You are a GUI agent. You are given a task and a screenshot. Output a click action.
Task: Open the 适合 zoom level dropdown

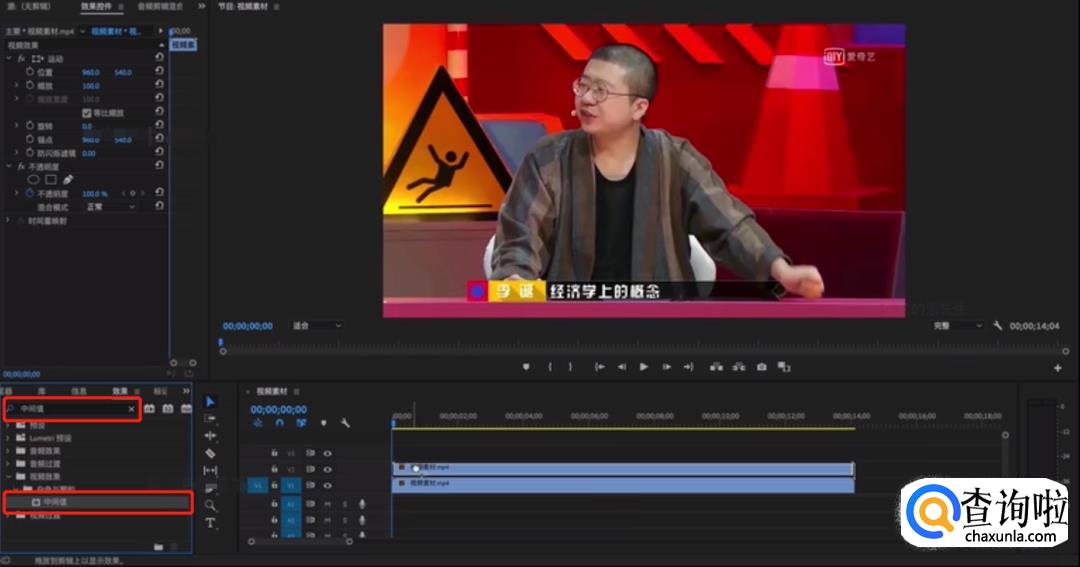tap(316, 326)
